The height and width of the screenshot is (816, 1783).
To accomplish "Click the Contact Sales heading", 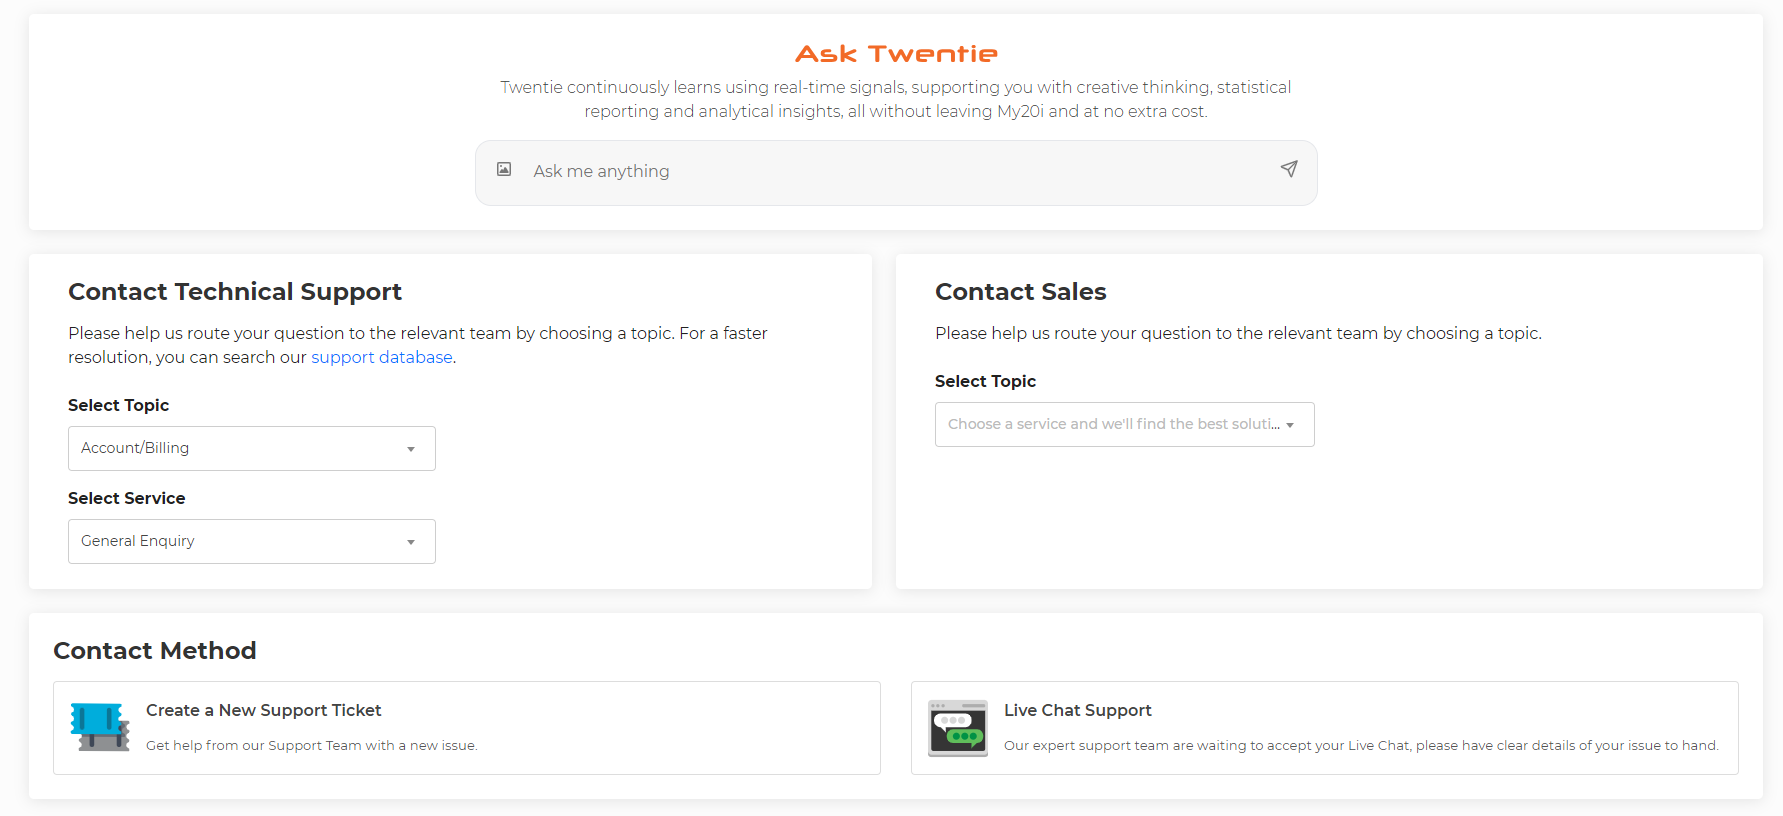I will (x=1021, y=291).
